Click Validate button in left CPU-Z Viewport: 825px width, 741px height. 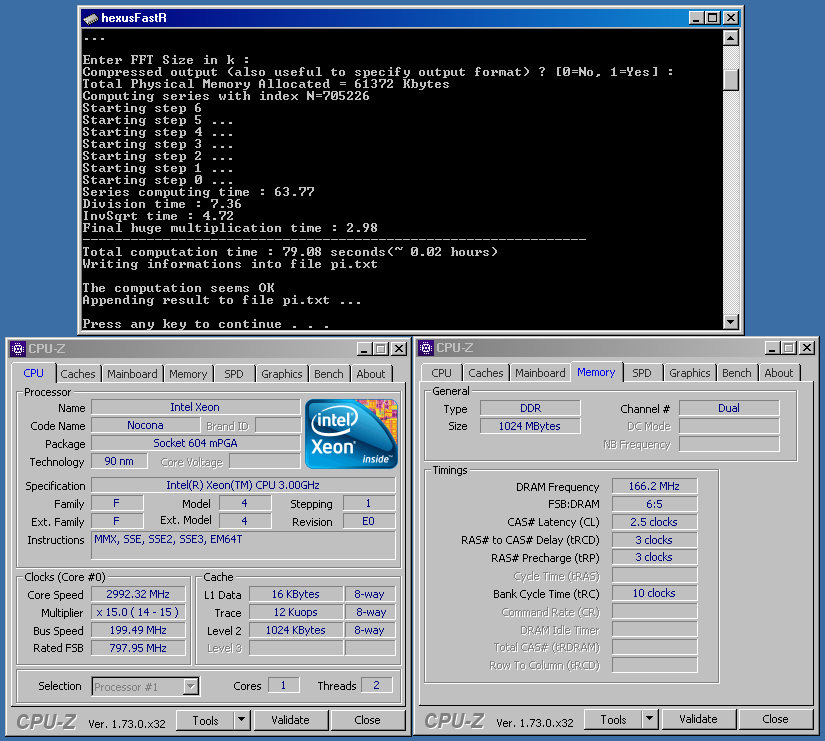(x=290, y=720)
